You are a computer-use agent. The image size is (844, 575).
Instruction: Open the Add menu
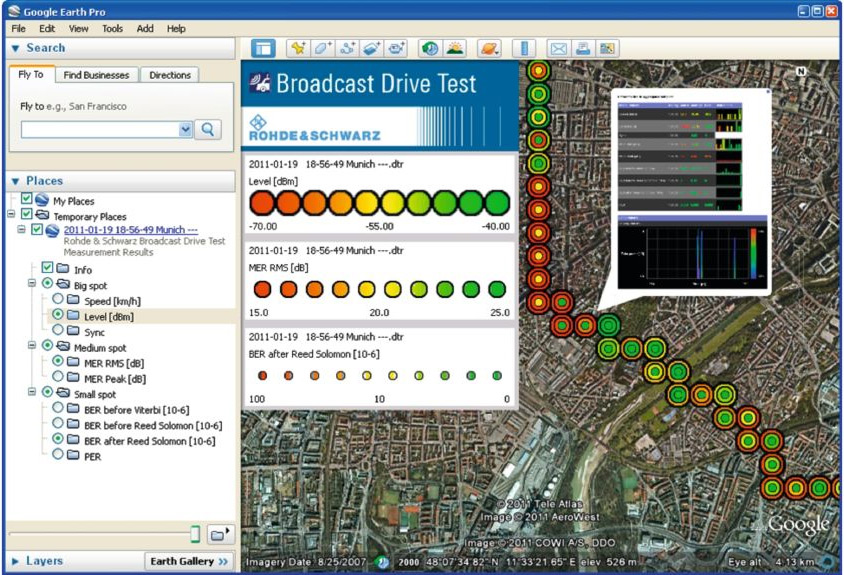(x=145, y=29)
